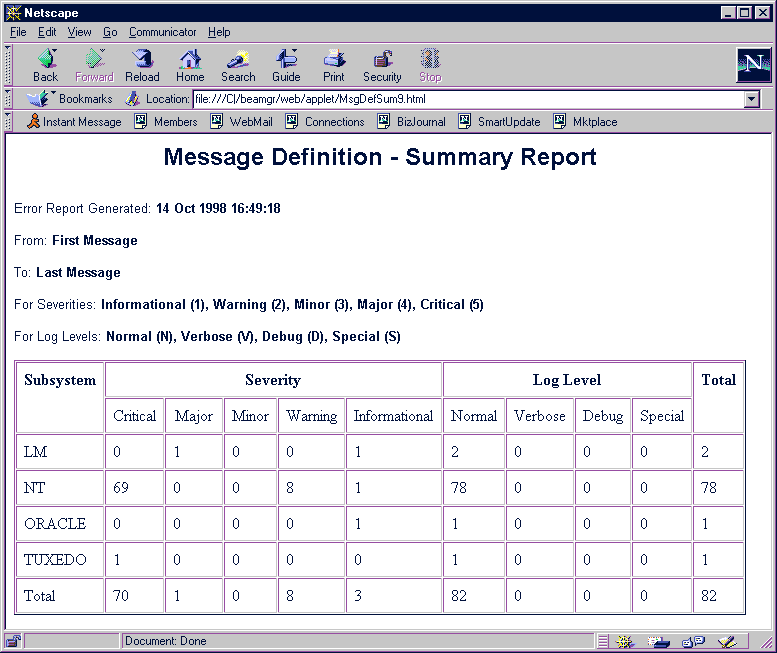This screenshot has height=653, width=777.
Task: Click the Stop loading icon
Action: (x=430, y=65)
